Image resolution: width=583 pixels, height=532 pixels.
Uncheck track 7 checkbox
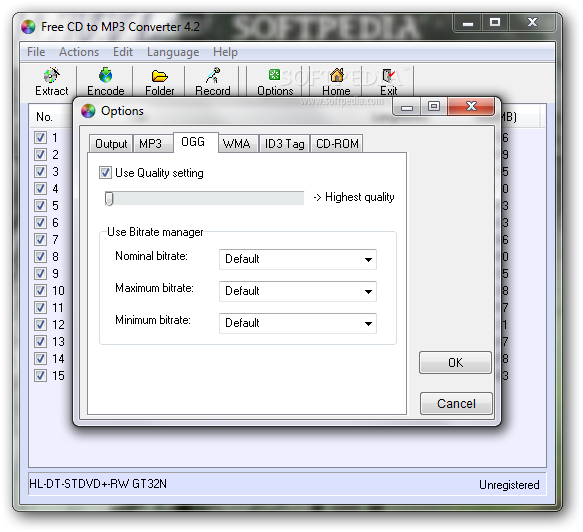click(x=40, y=239)
